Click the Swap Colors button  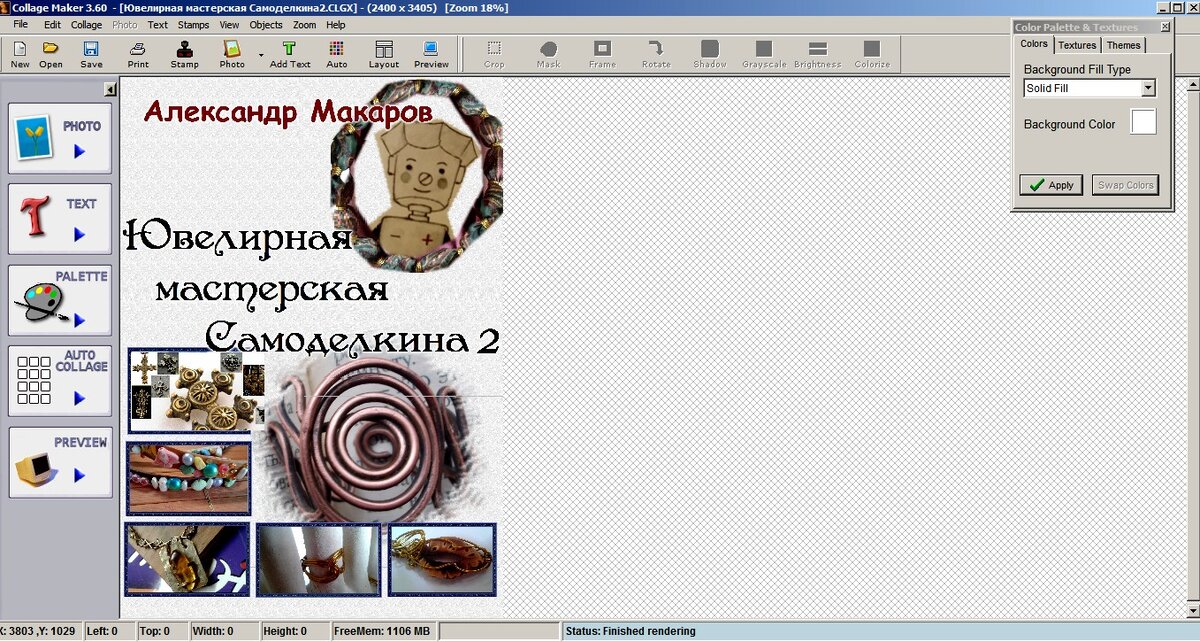[x=1126, y=185]
